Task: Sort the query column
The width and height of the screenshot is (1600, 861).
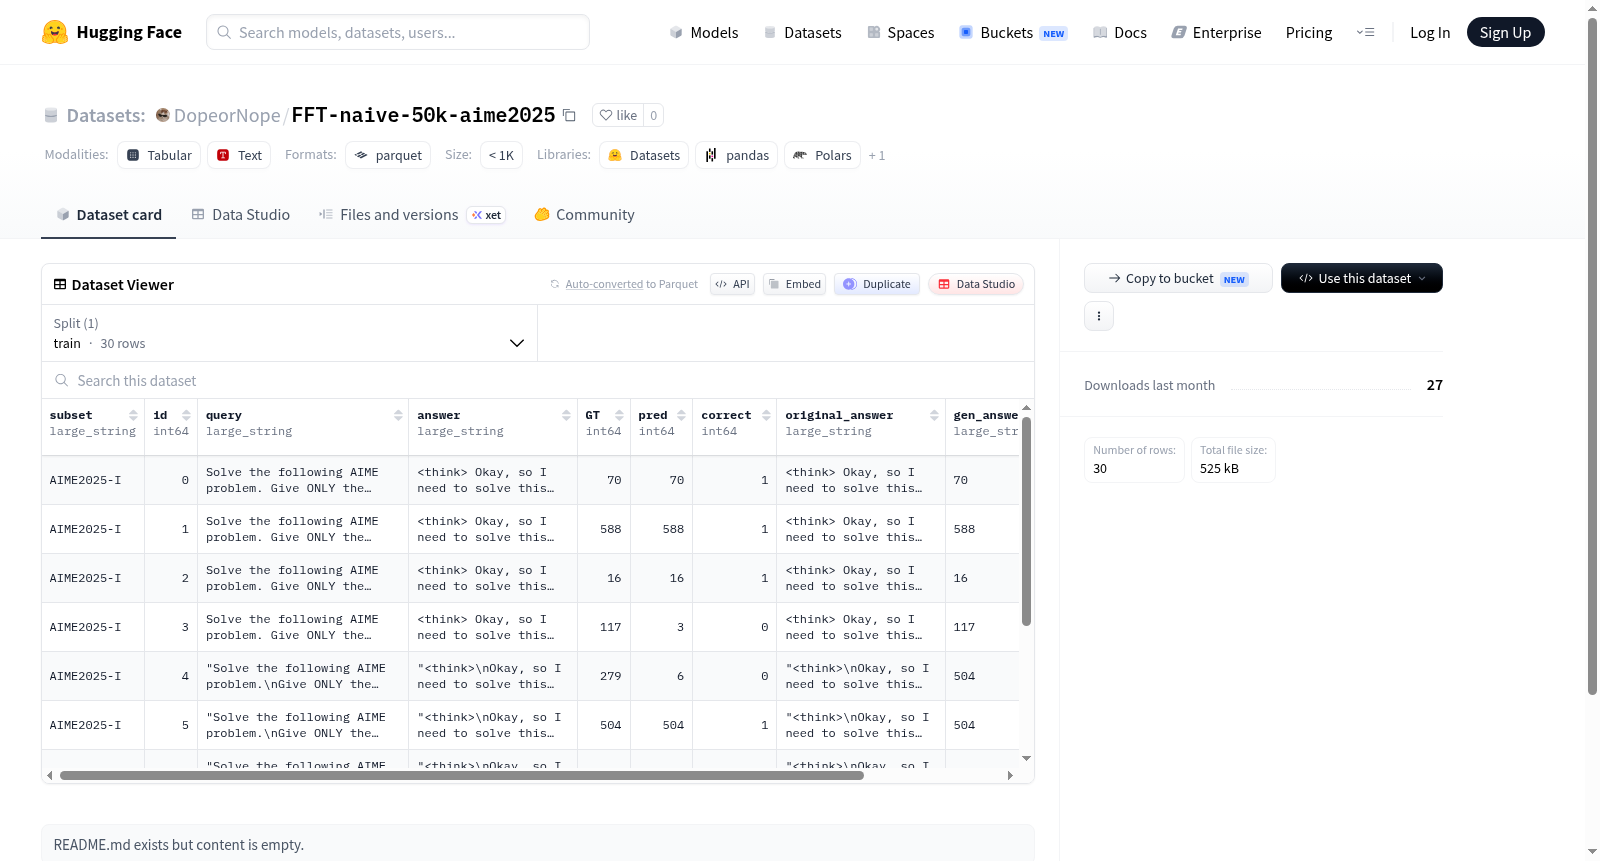Action: [398, 415]
